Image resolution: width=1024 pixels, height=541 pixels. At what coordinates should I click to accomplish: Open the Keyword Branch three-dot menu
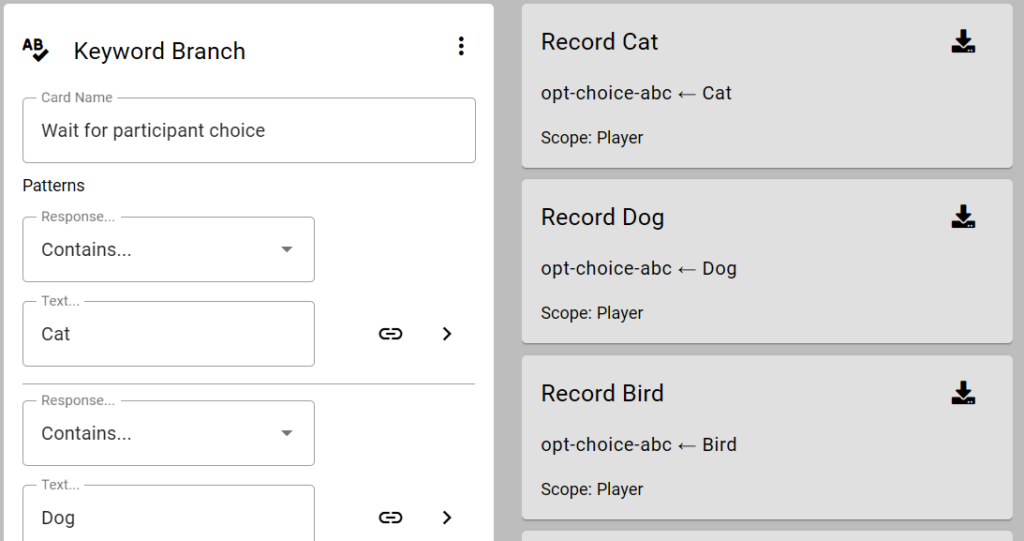click(460, 46)
